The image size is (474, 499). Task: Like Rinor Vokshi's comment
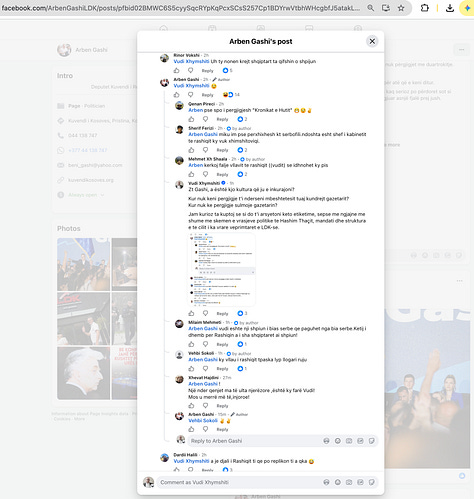[x=176, y=71]
